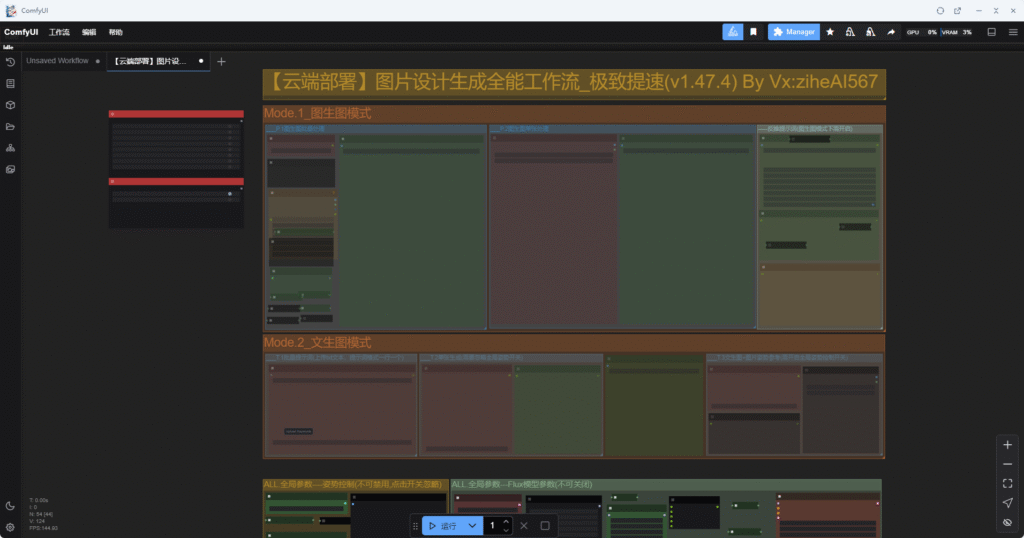Click the VRAM 3% usage indicator
Viewport: 1024px width, 538px height.
pos(957,32)
